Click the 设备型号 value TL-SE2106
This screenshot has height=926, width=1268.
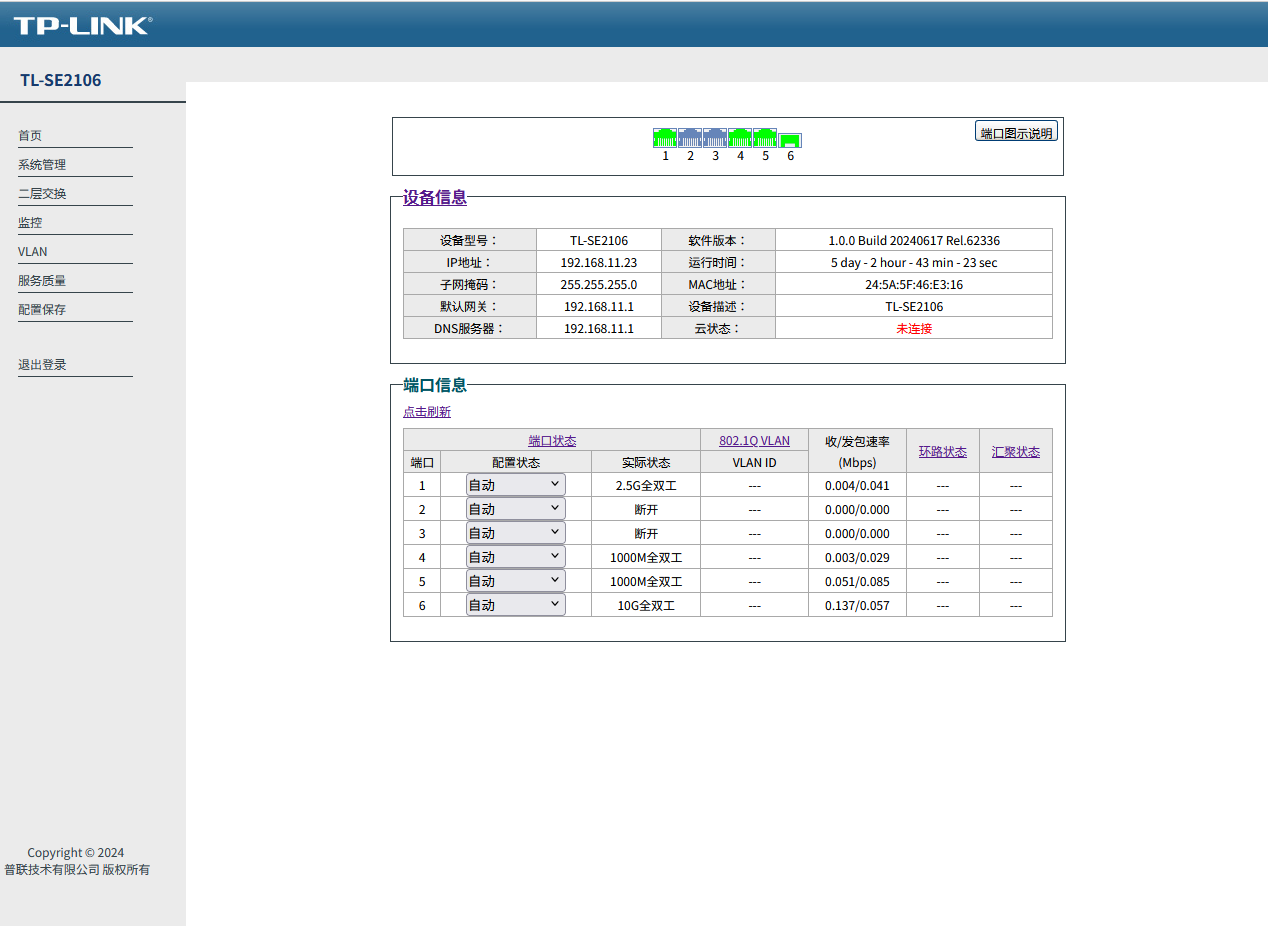(x=599, y=240)
